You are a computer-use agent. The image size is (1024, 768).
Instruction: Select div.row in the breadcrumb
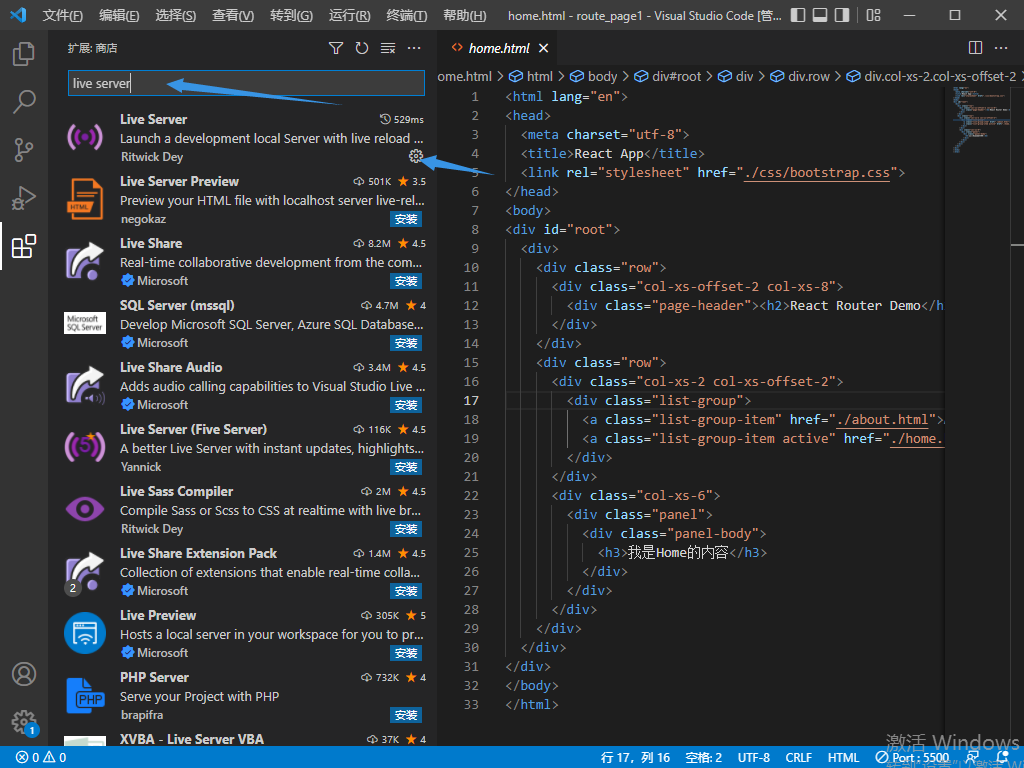(800, 76)
